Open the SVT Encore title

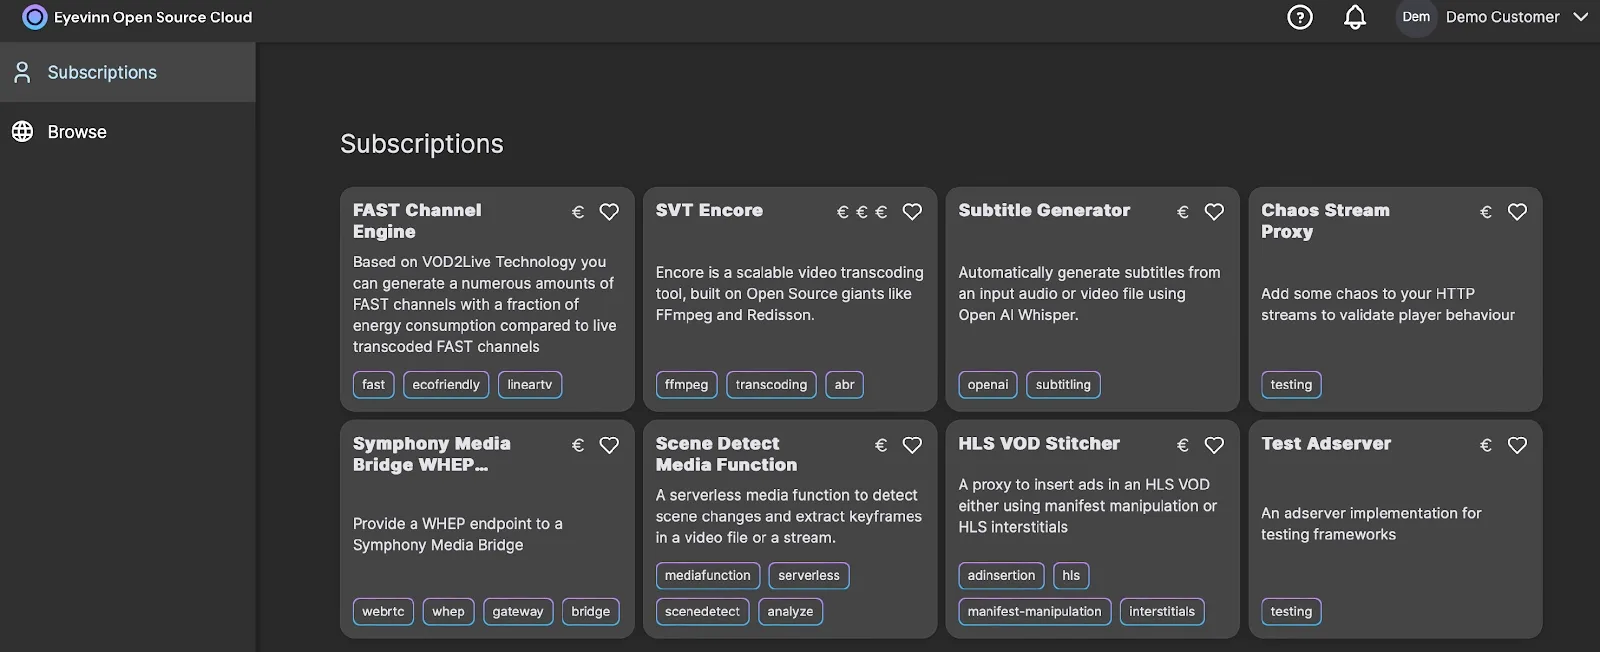(709, 210)
